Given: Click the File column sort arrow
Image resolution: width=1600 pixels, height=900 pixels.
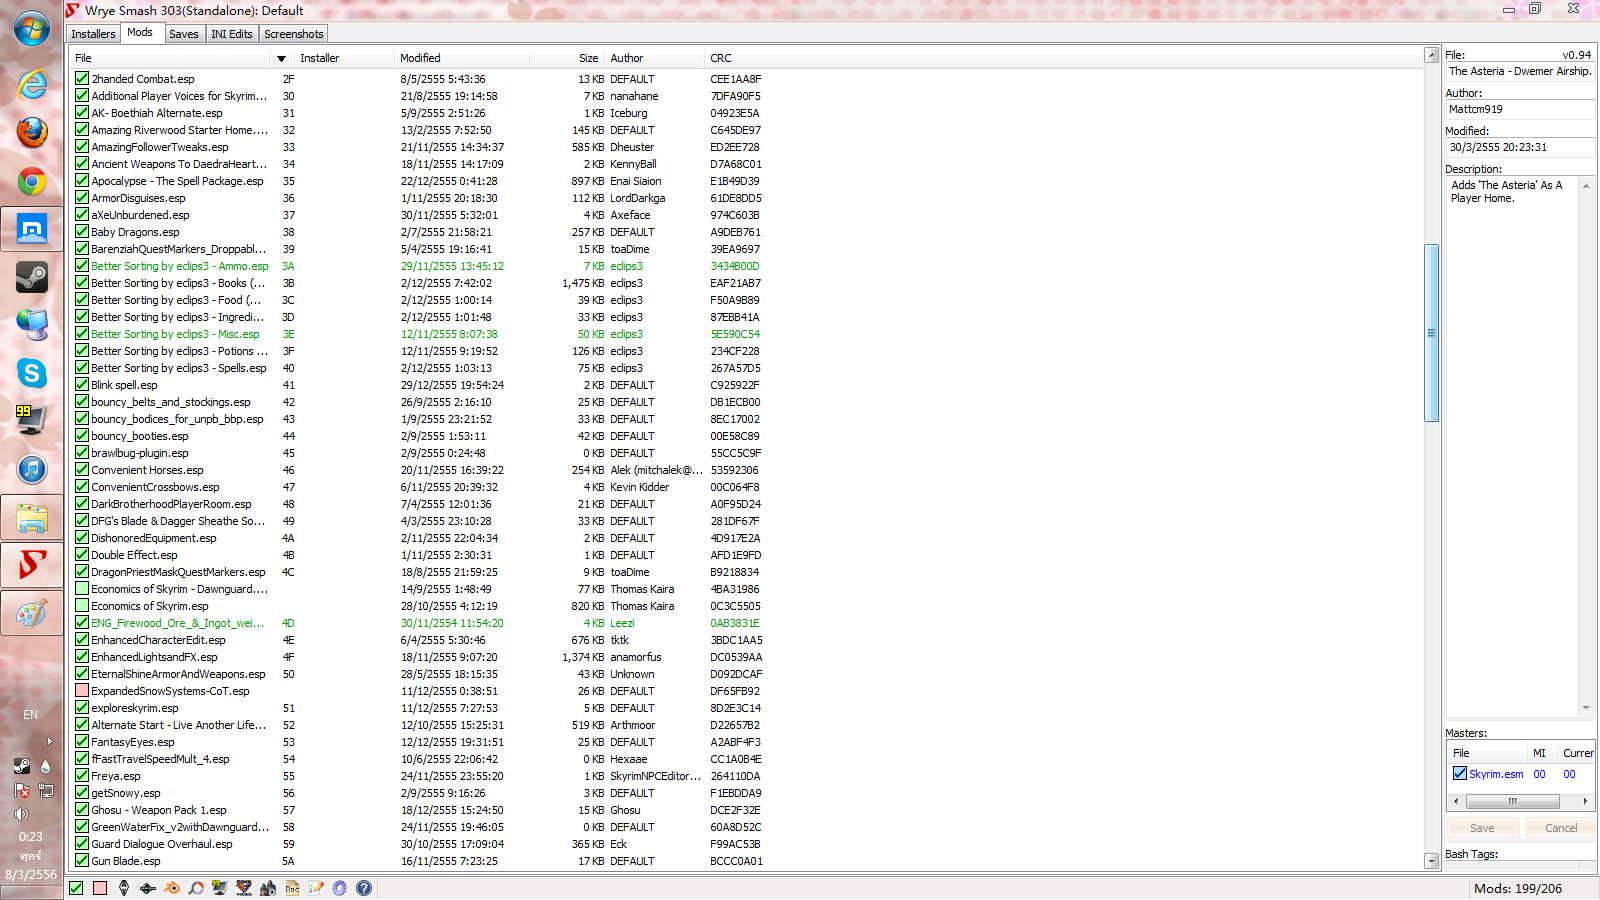Looking at the screenshot, I should [x=281, y=59].
